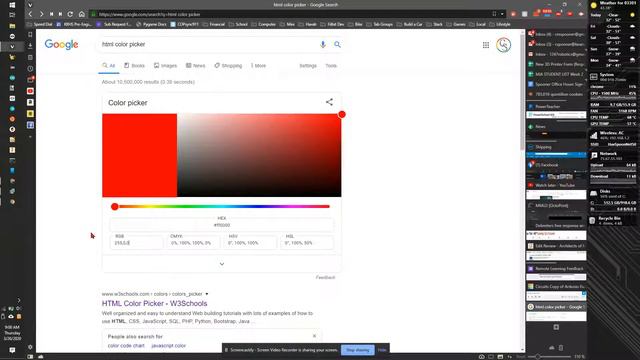Viewport: 640px width, 360px height.
Task: Click the HSL value field
Action: click(307, 243)
